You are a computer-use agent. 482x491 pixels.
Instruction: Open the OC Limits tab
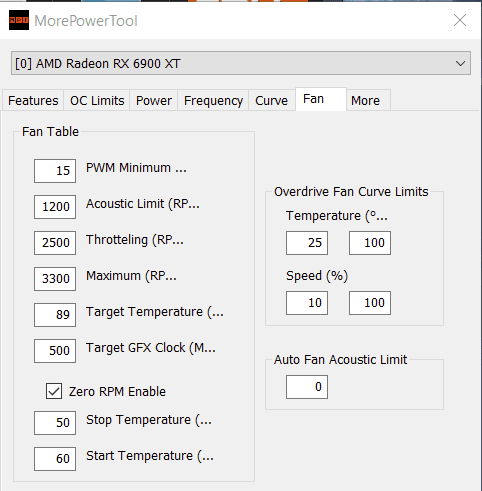tap(97, 100)
